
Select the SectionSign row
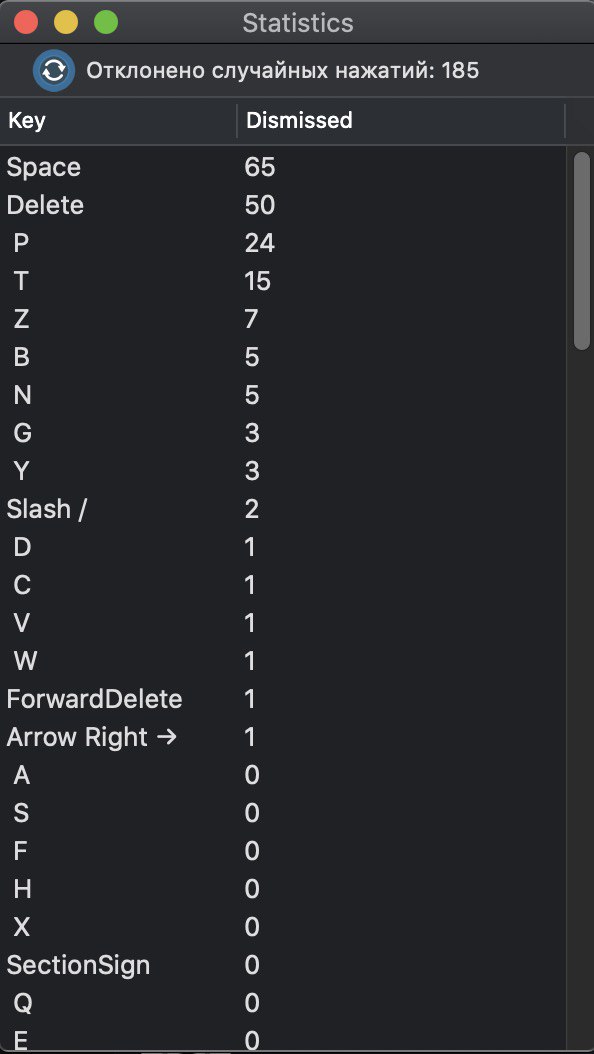(x=283, y=965)
